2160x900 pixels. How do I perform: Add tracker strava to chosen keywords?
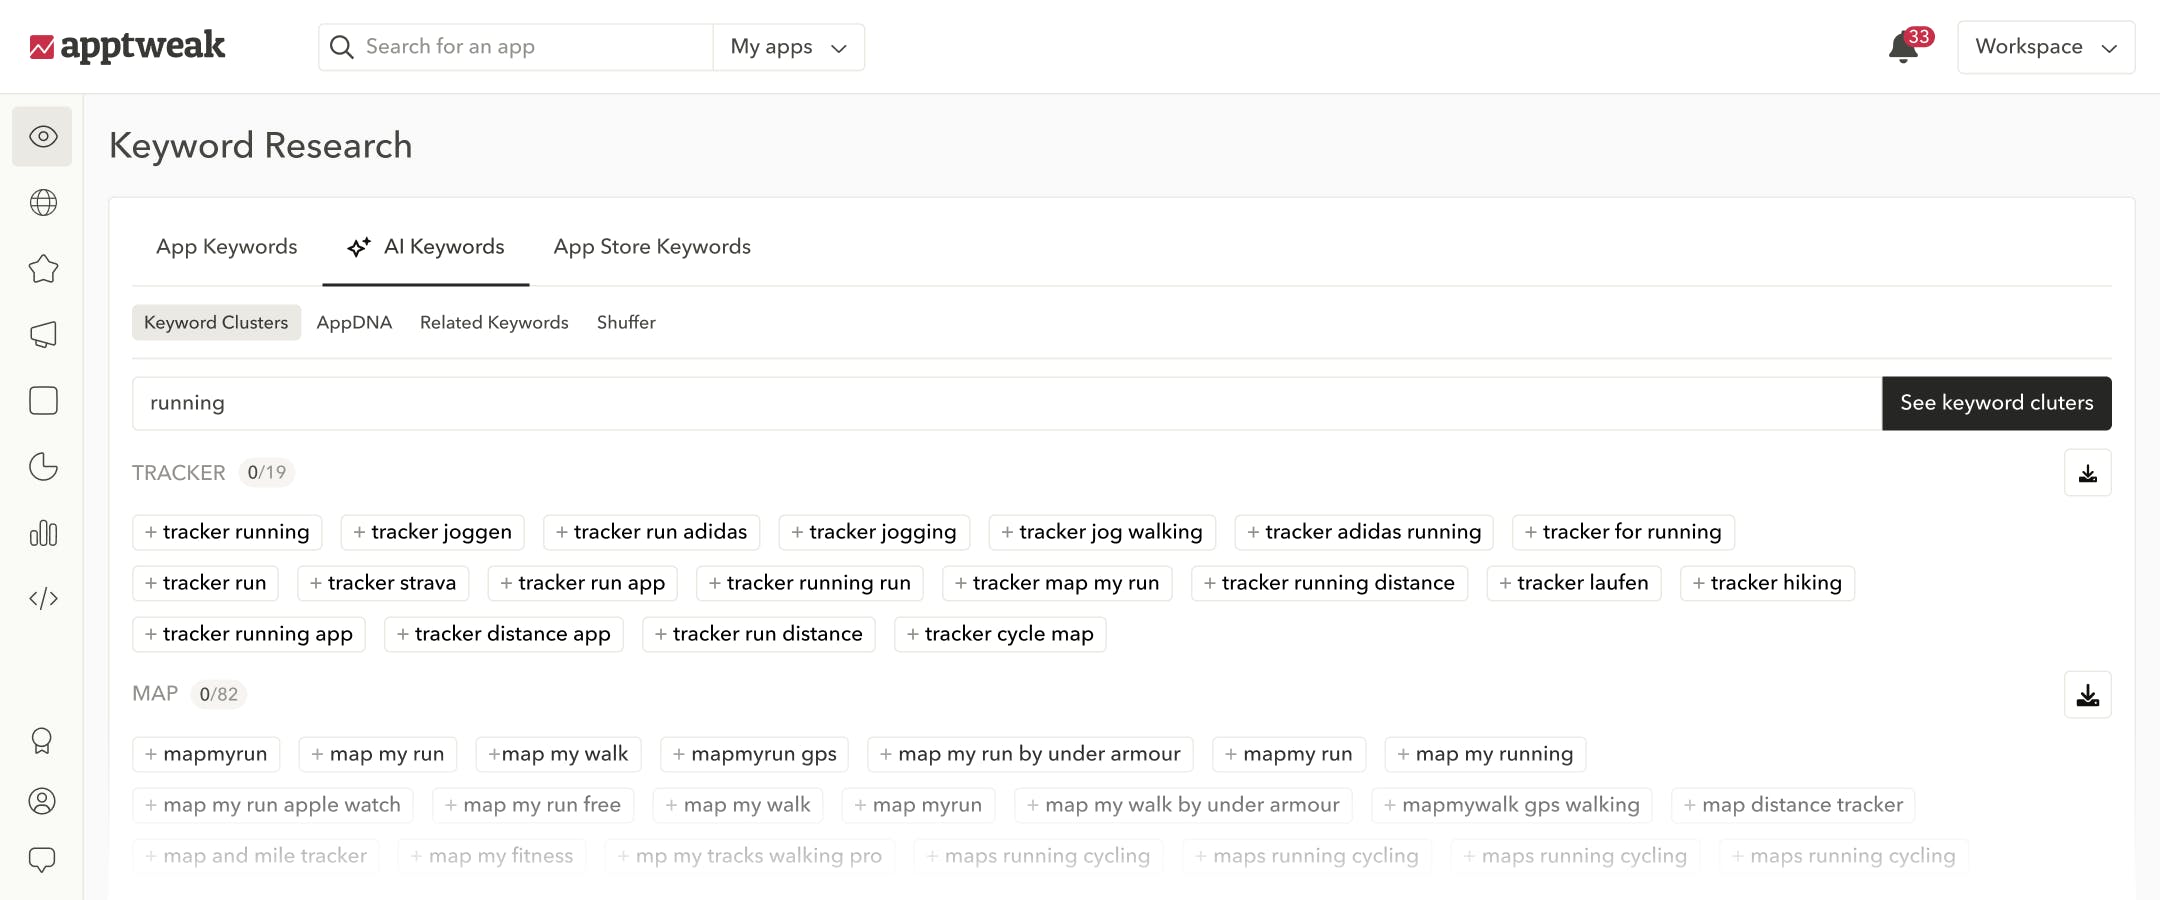click(382, 582)
